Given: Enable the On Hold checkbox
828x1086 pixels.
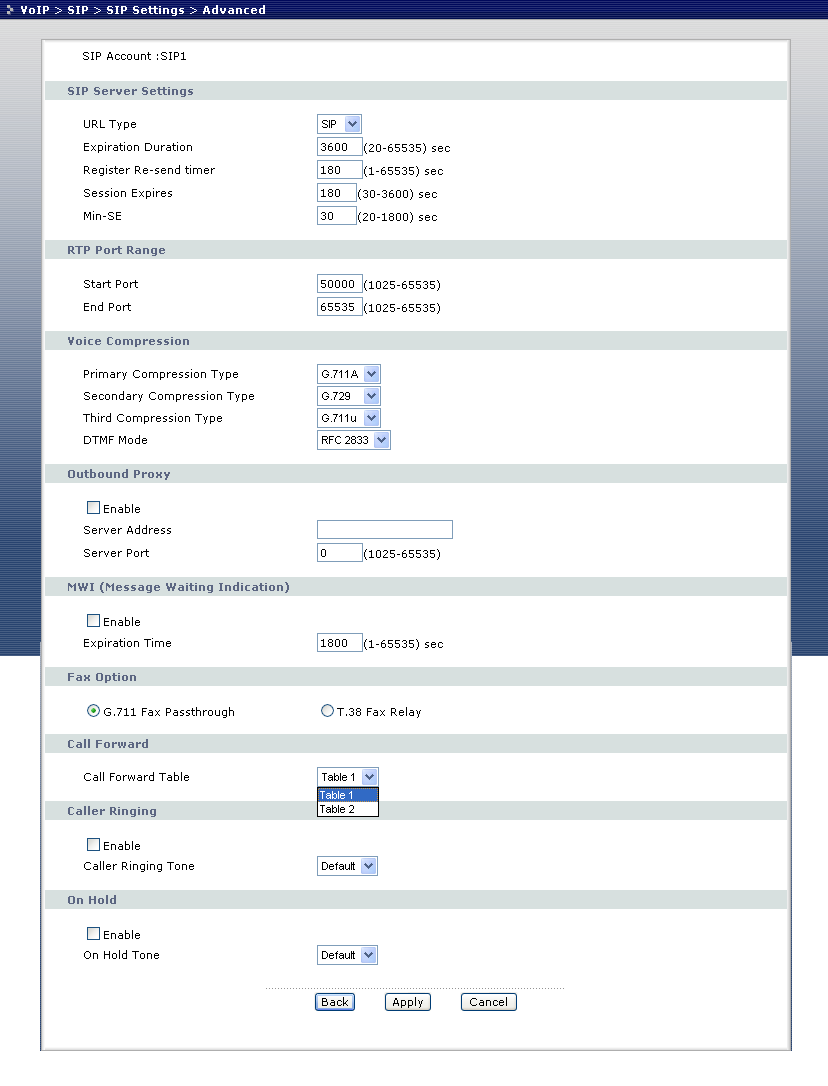Looking at the screenshot, I should coord(94,934).
